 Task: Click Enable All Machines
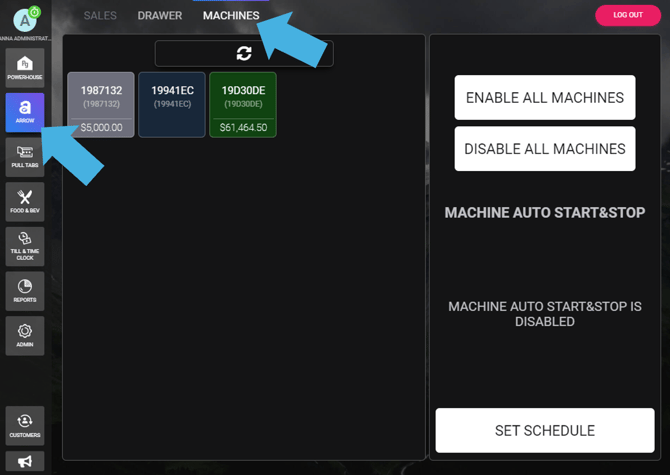545,98
